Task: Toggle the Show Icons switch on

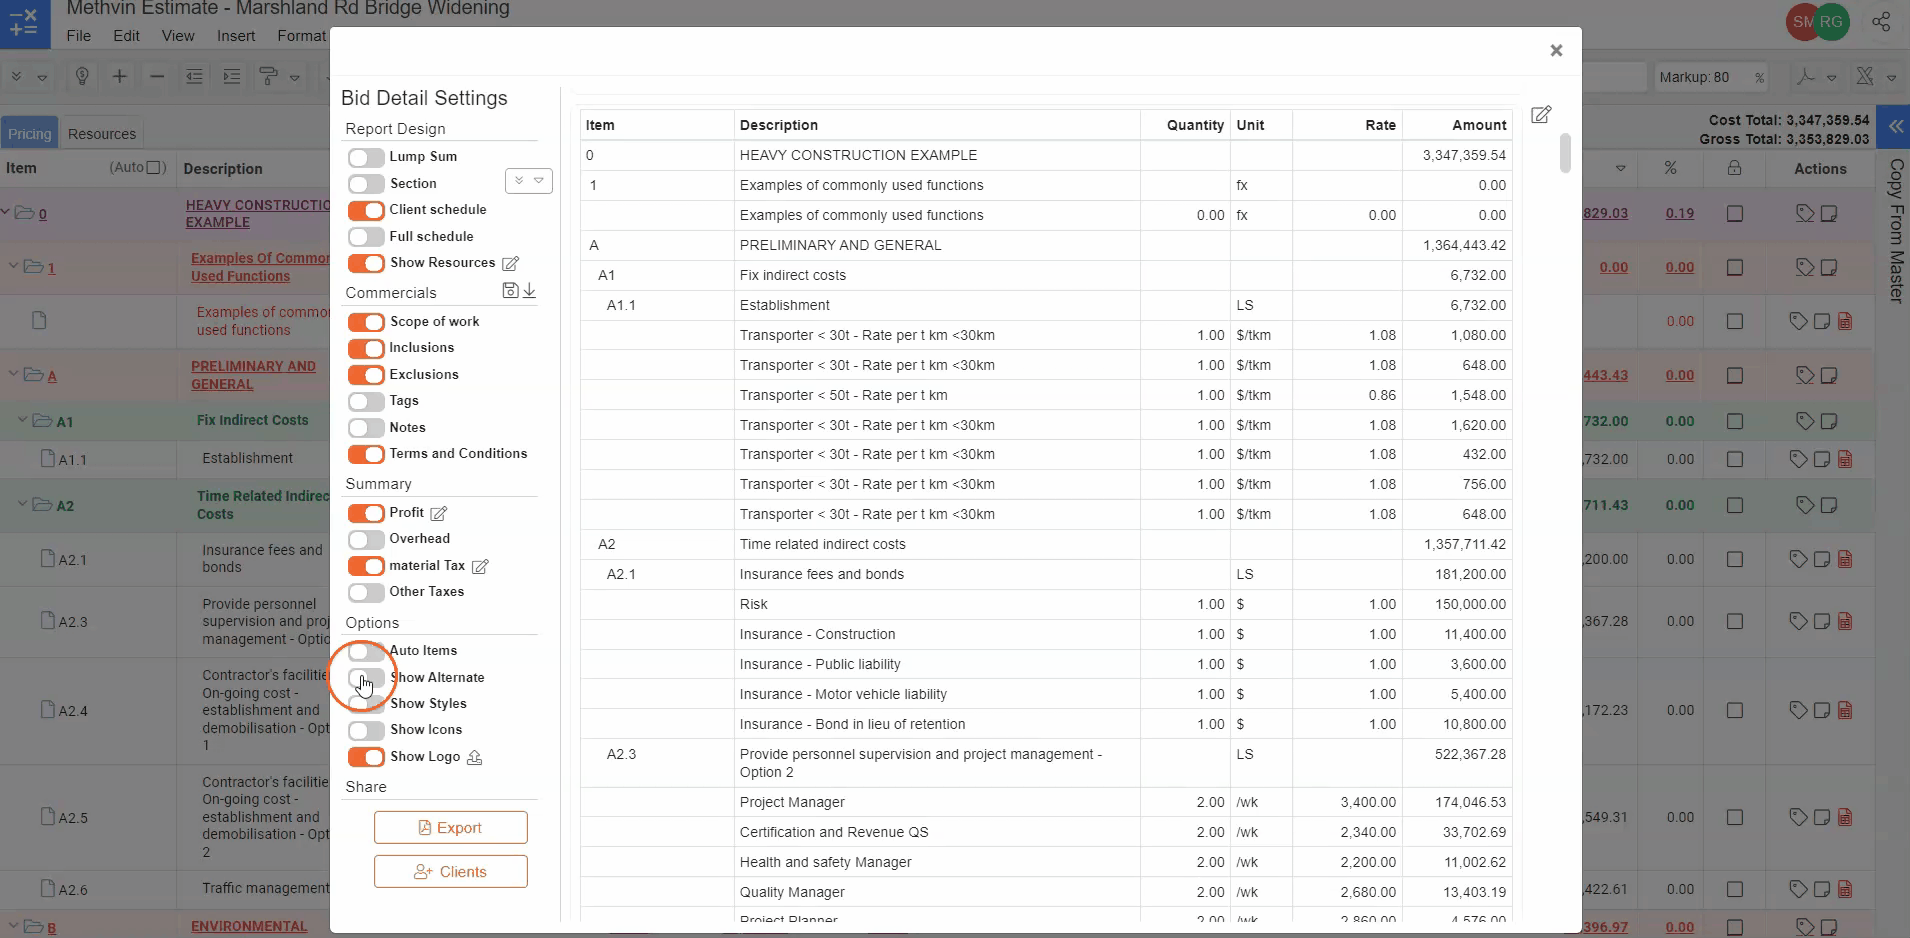Action: point(366,731)
